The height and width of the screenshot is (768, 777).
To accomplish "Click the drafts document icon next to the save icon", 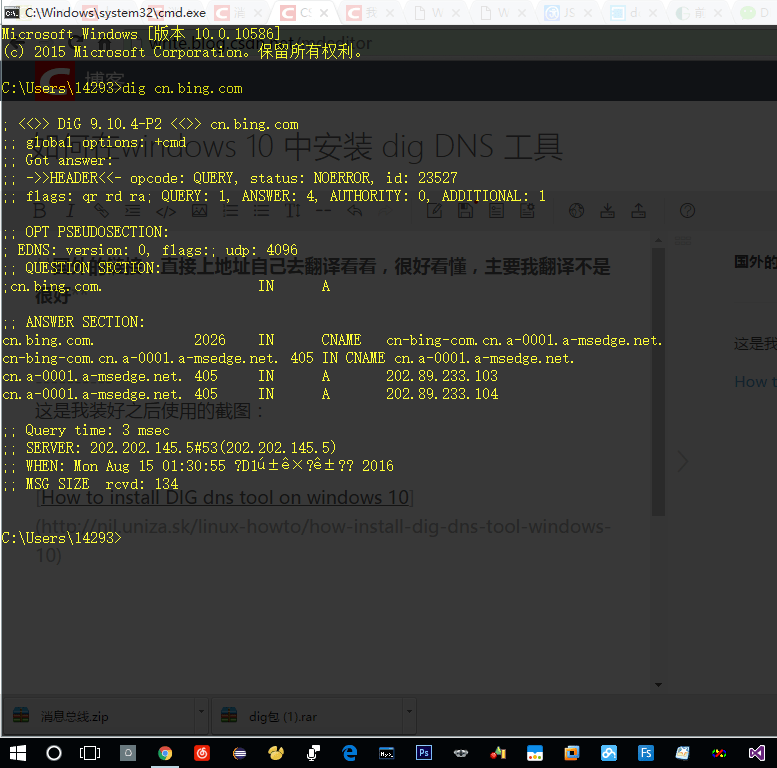I will click(x=497, y=211).
